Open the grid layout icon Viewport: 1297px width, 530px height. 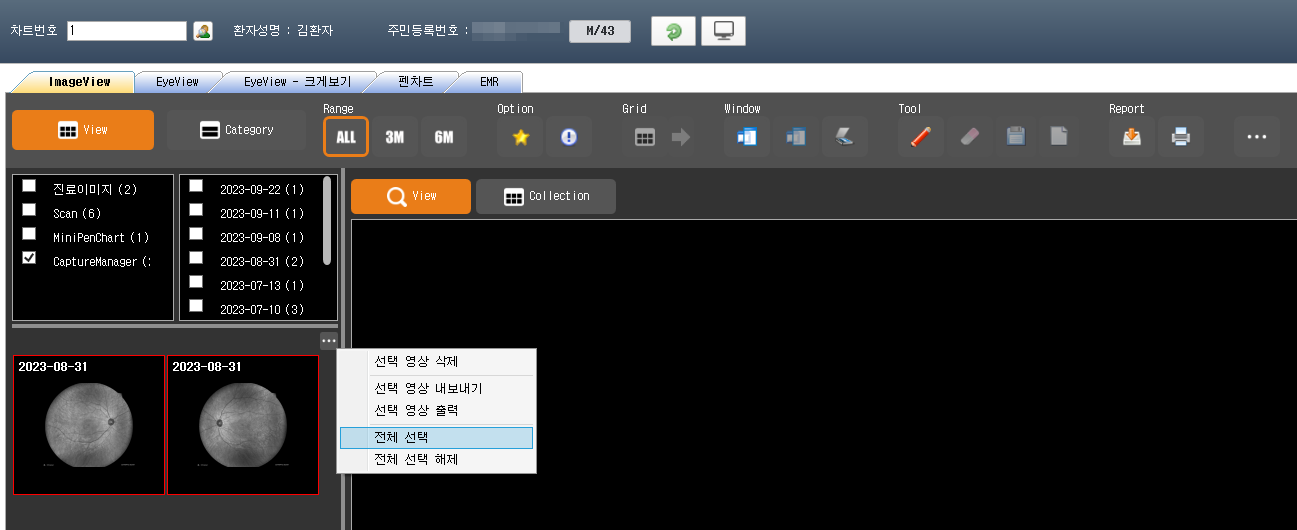tap(645, 137)
